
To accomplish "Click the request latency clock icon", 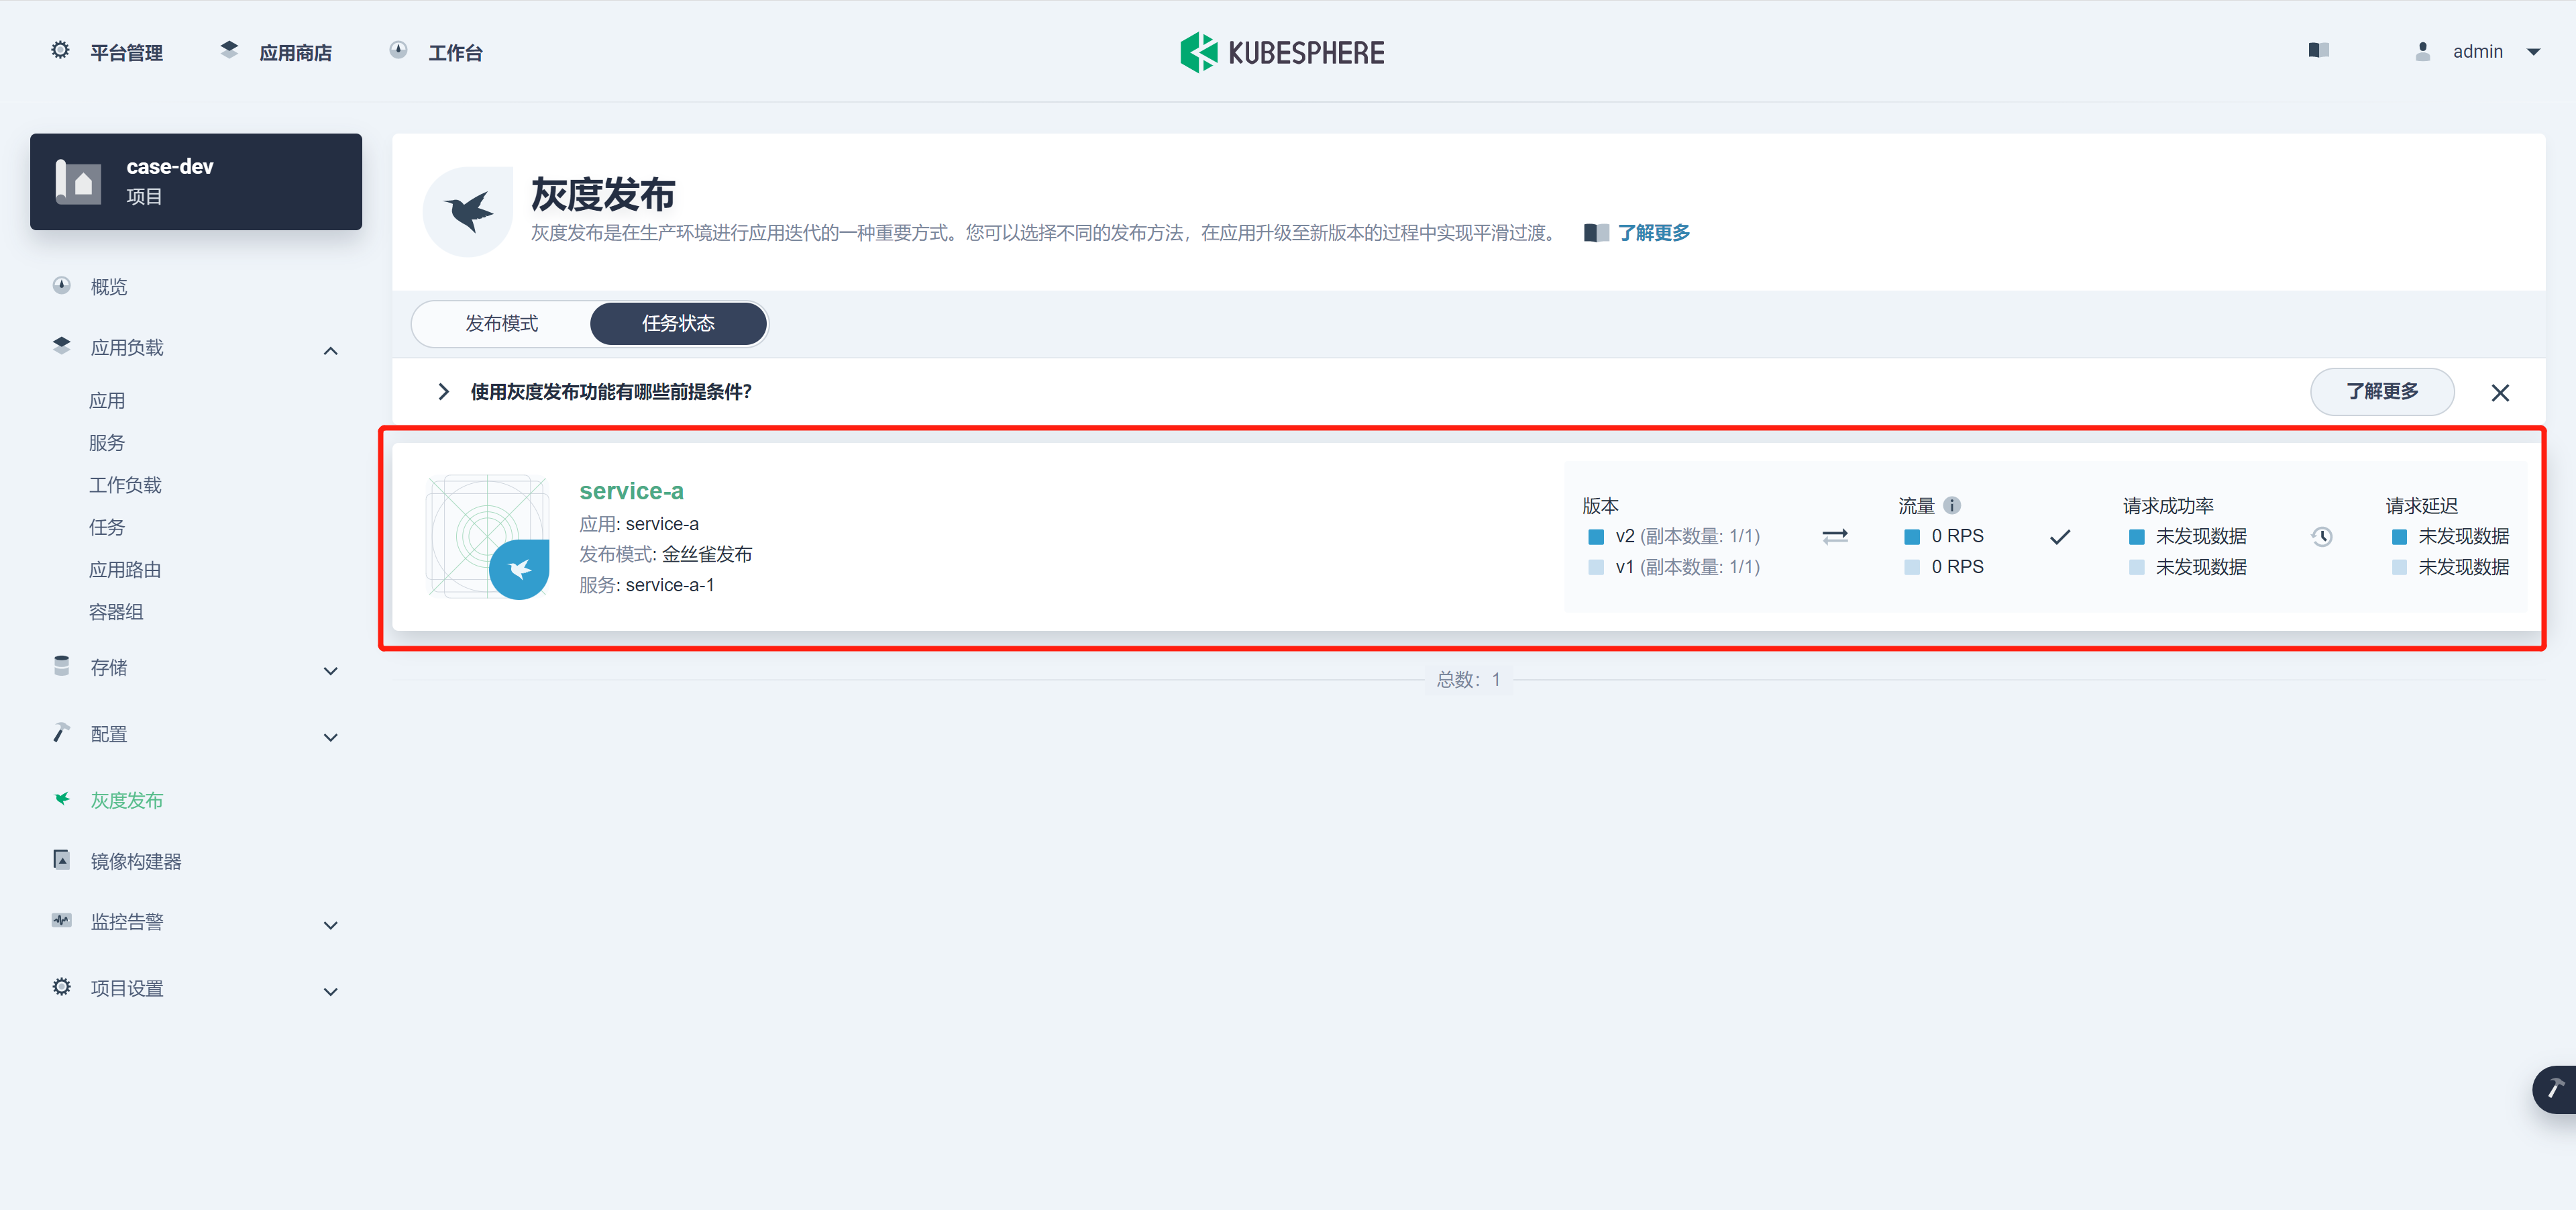I will point(2322,537).
